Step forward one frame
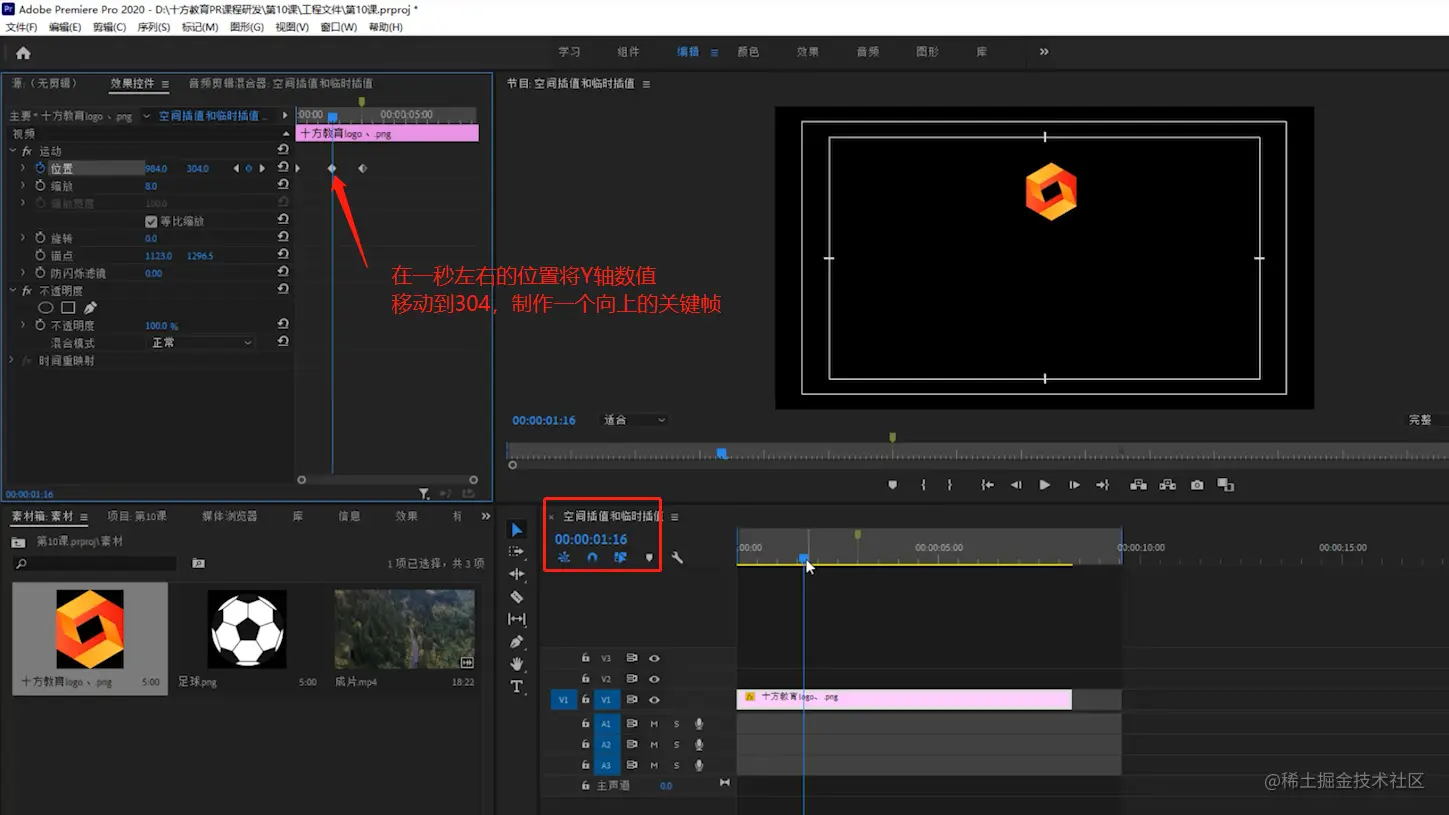Screen dimensions: 1449x815 coord(1074,485)
